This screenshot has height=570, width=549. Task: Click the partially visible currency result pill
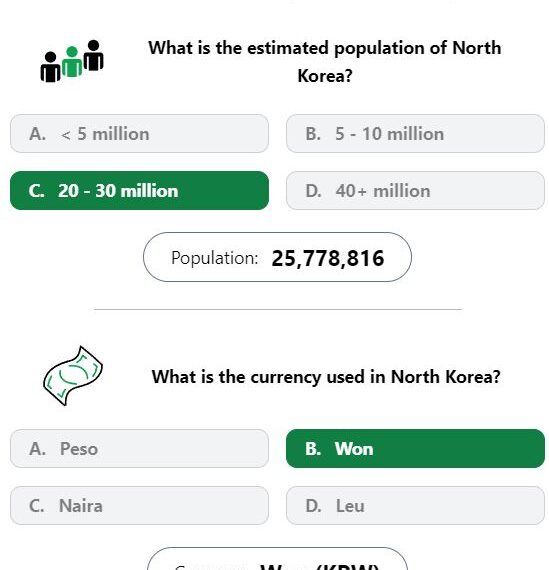tap(277, 559)
